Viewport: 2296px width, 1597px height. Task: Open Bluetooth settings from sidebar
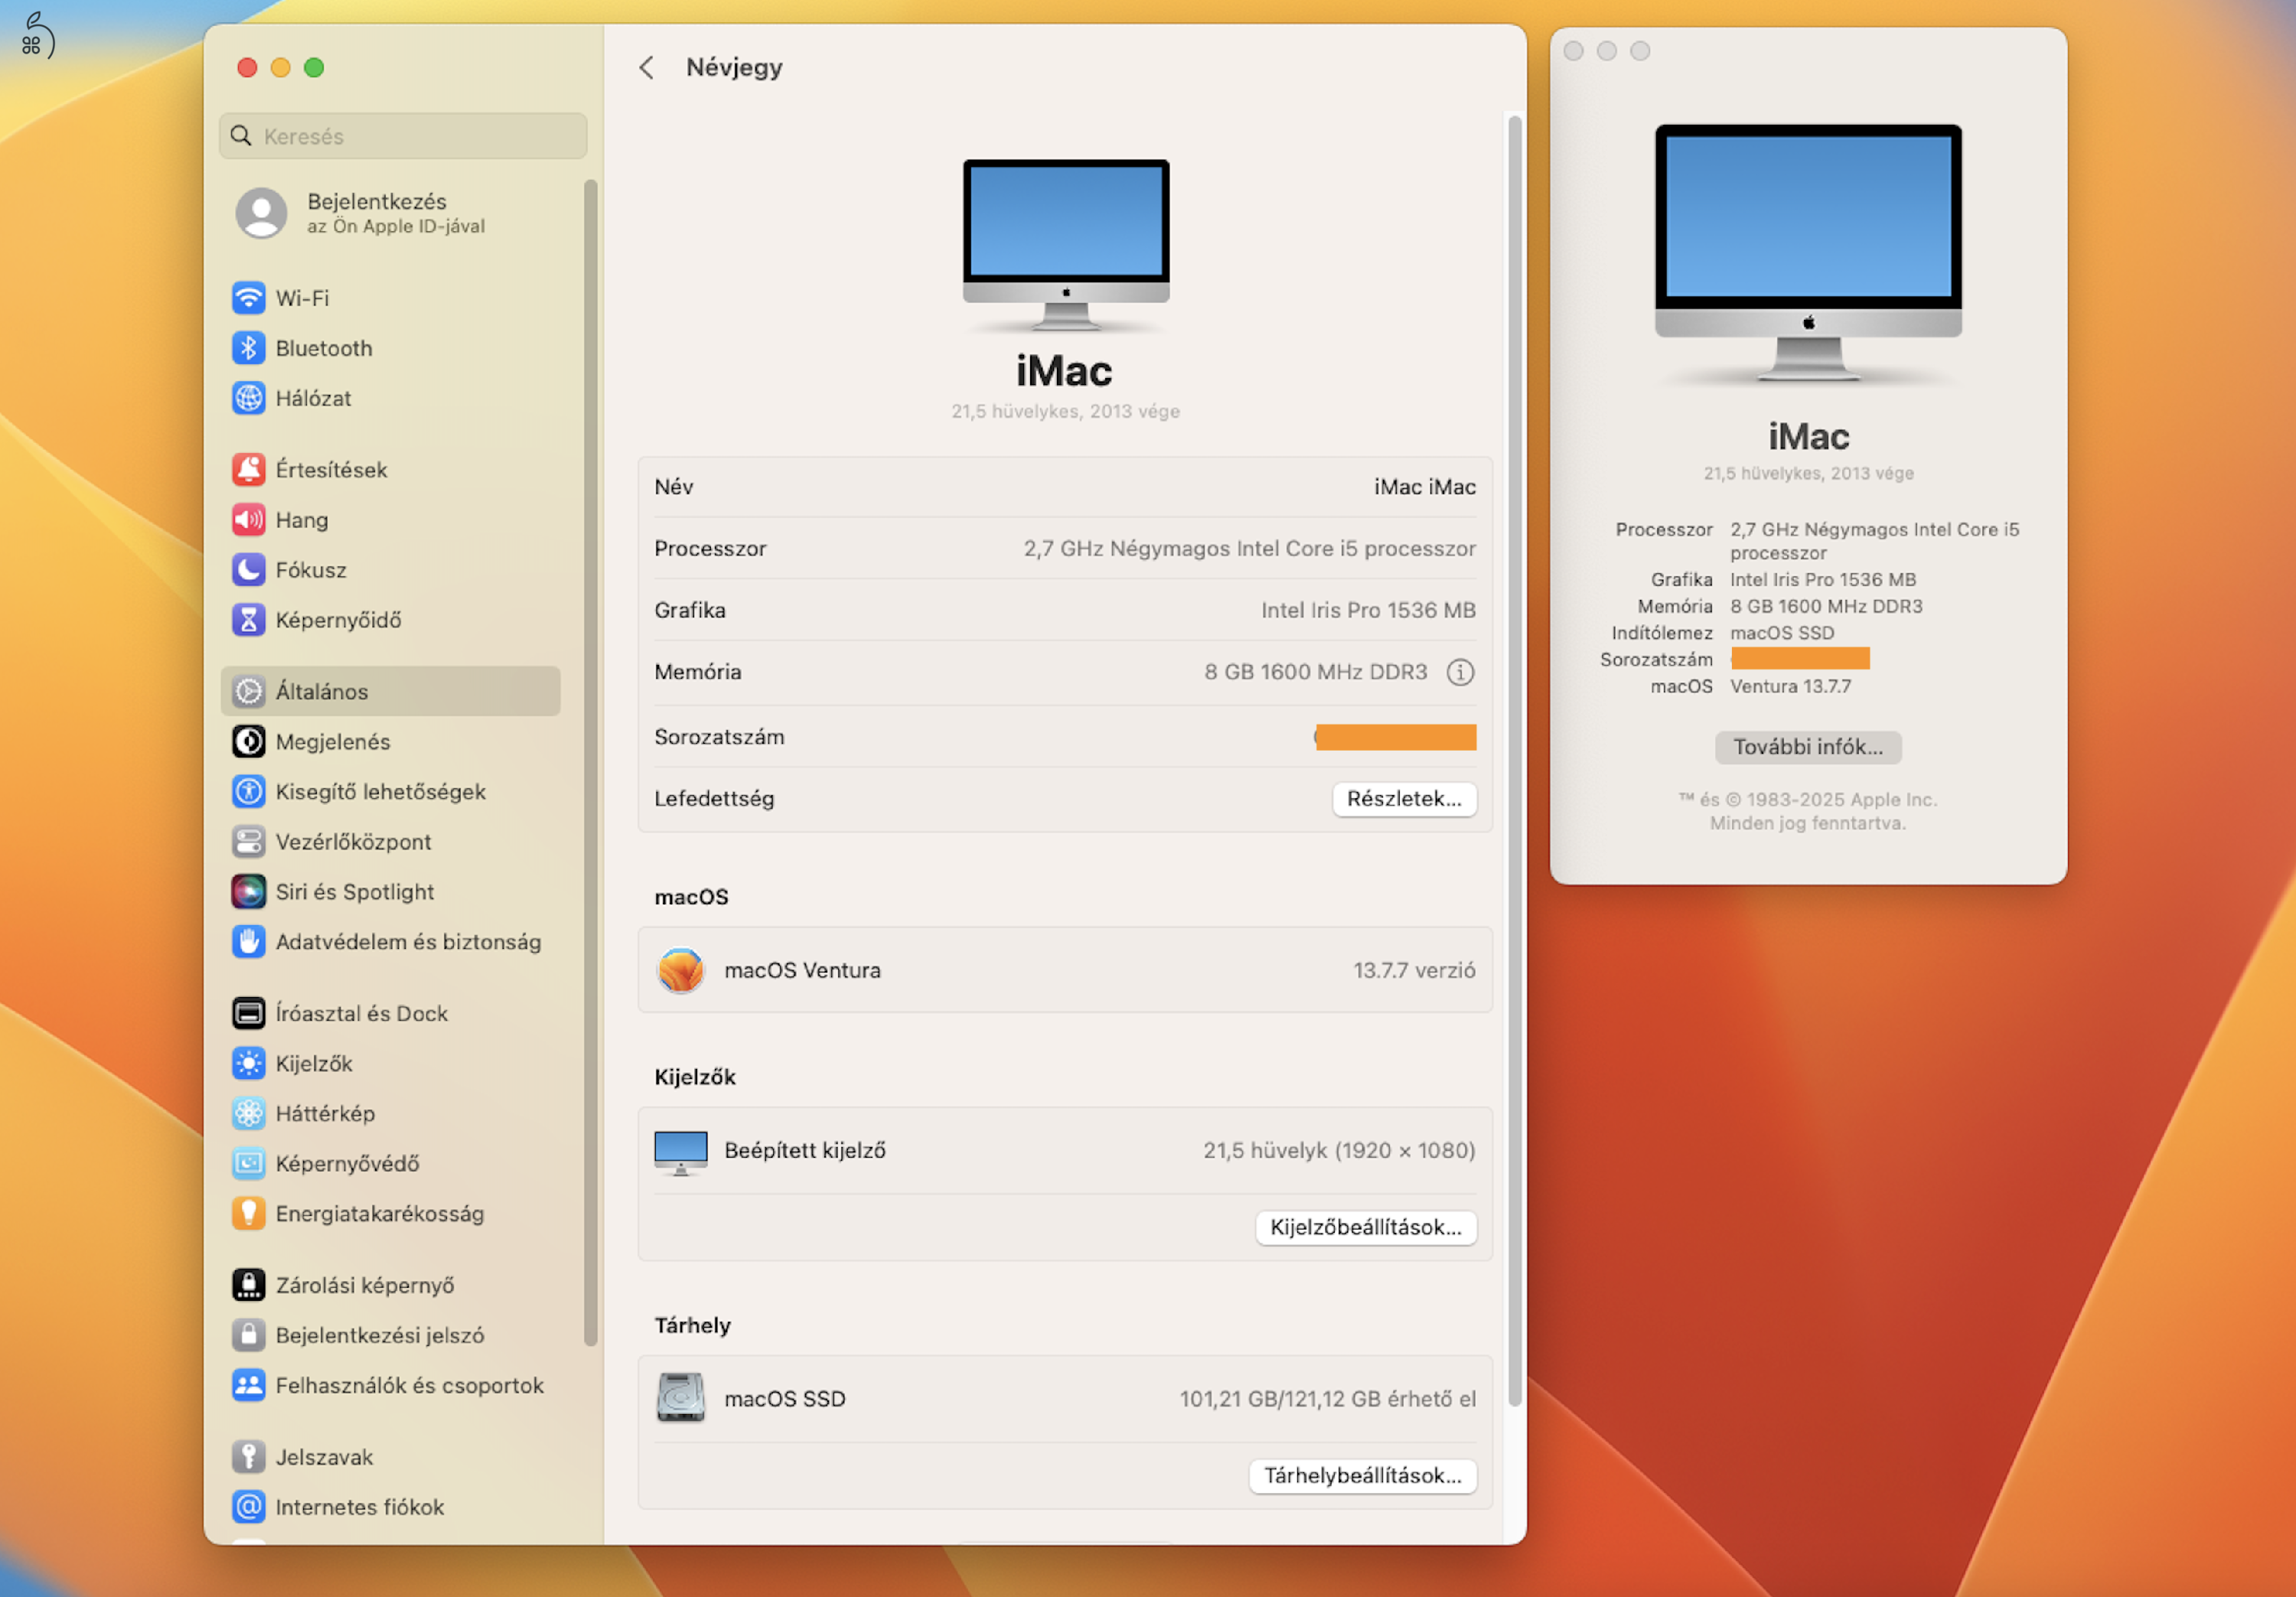[323, 348]
